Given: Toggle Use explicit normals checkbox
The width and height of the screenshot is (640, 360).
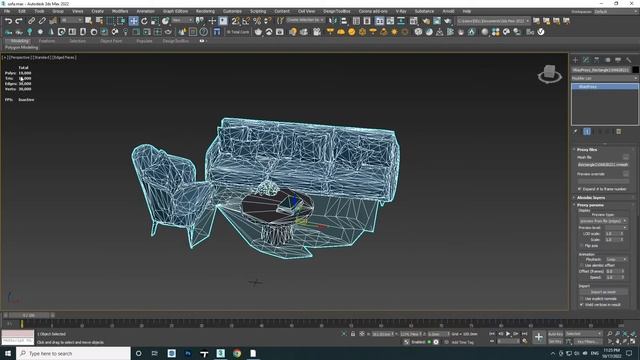Looking at the screenshot, I should point(582,299).
